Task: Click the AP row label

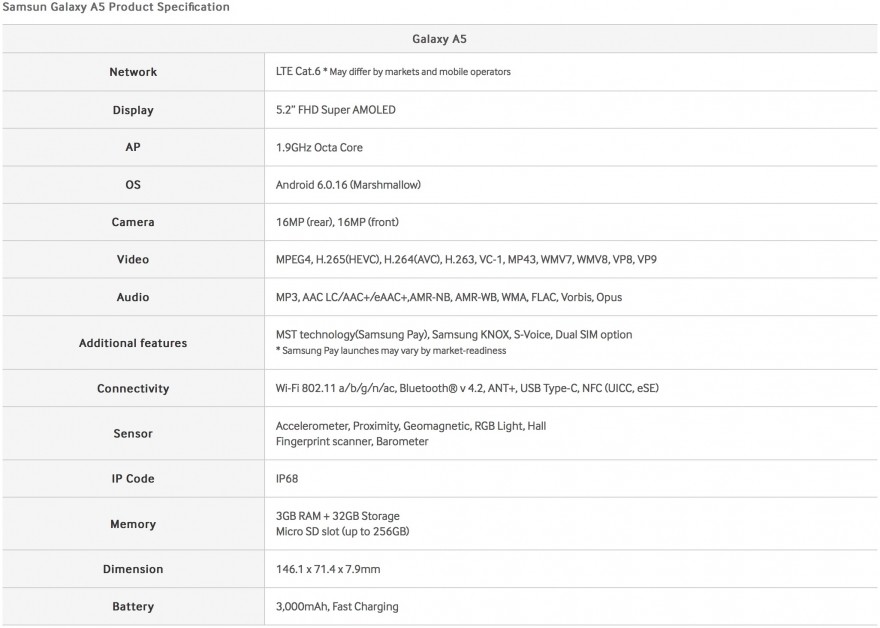Action: click(x=133, y=147)
